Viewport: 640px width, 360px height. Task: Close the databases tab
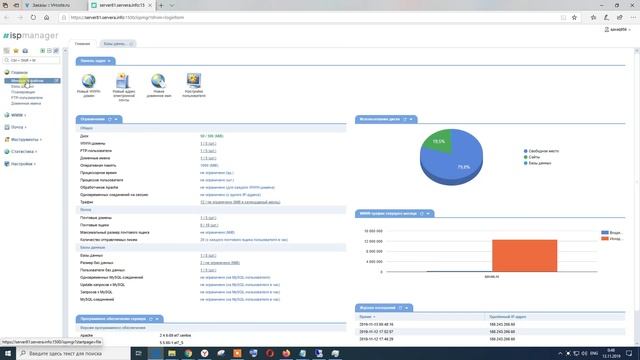(131, 44)
